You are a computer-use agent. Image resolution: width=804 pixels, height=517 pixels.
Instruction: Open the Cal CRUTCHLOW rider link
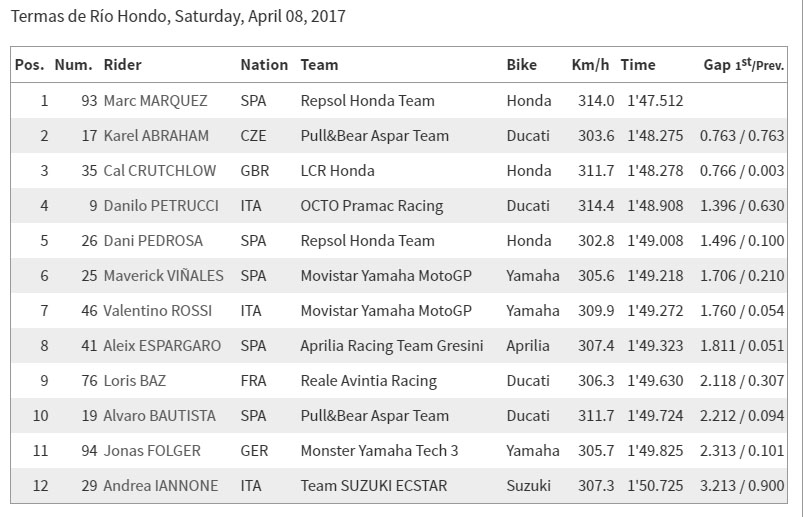coord(159,170)
